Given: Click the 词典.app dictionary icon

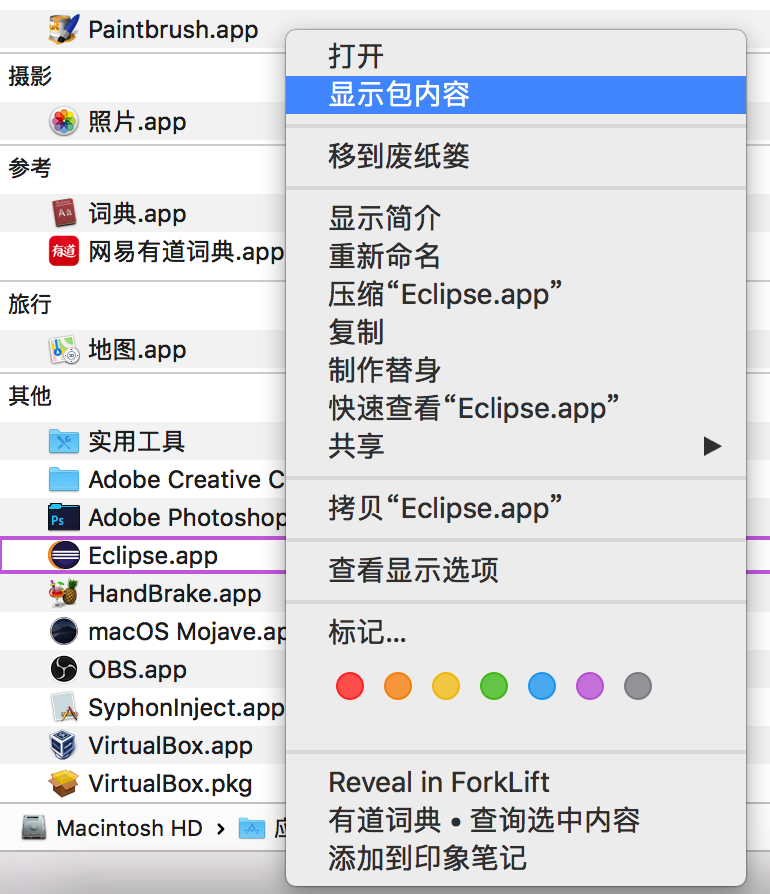Looking at the screenshot, I should [64, 213].
